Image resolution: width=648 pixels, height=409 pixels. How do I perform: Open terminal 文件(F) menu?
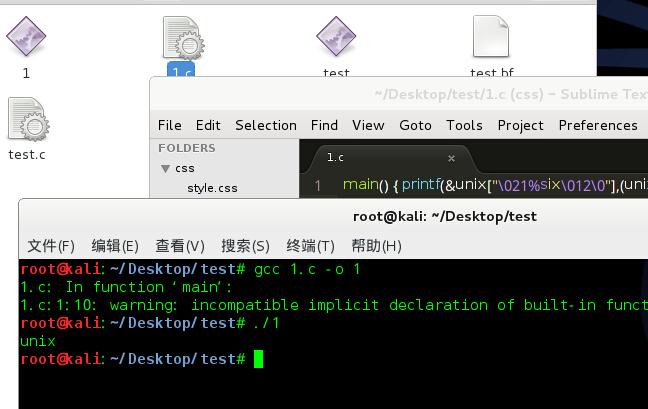51,245
